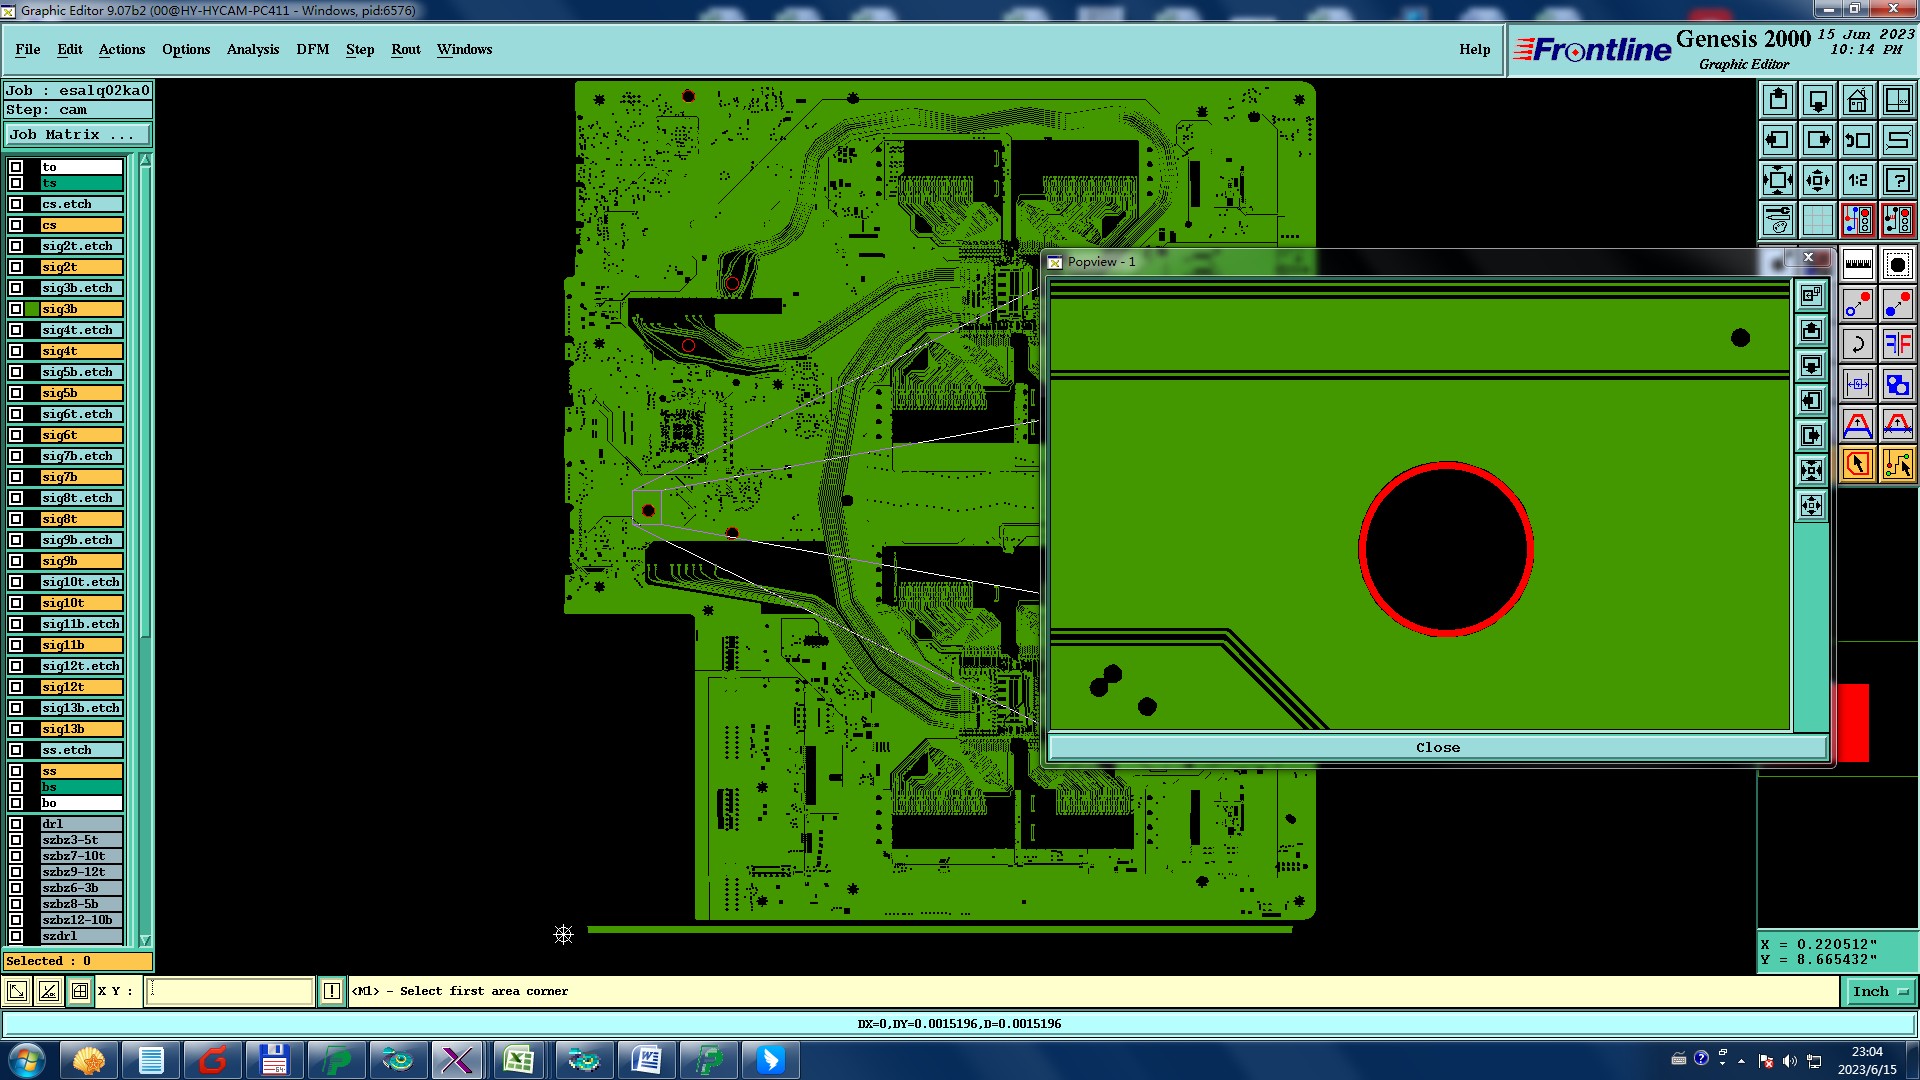The image size is (1920, 1080).
Task: Click the mirror F feature tool
Action: coord(1897,345)
